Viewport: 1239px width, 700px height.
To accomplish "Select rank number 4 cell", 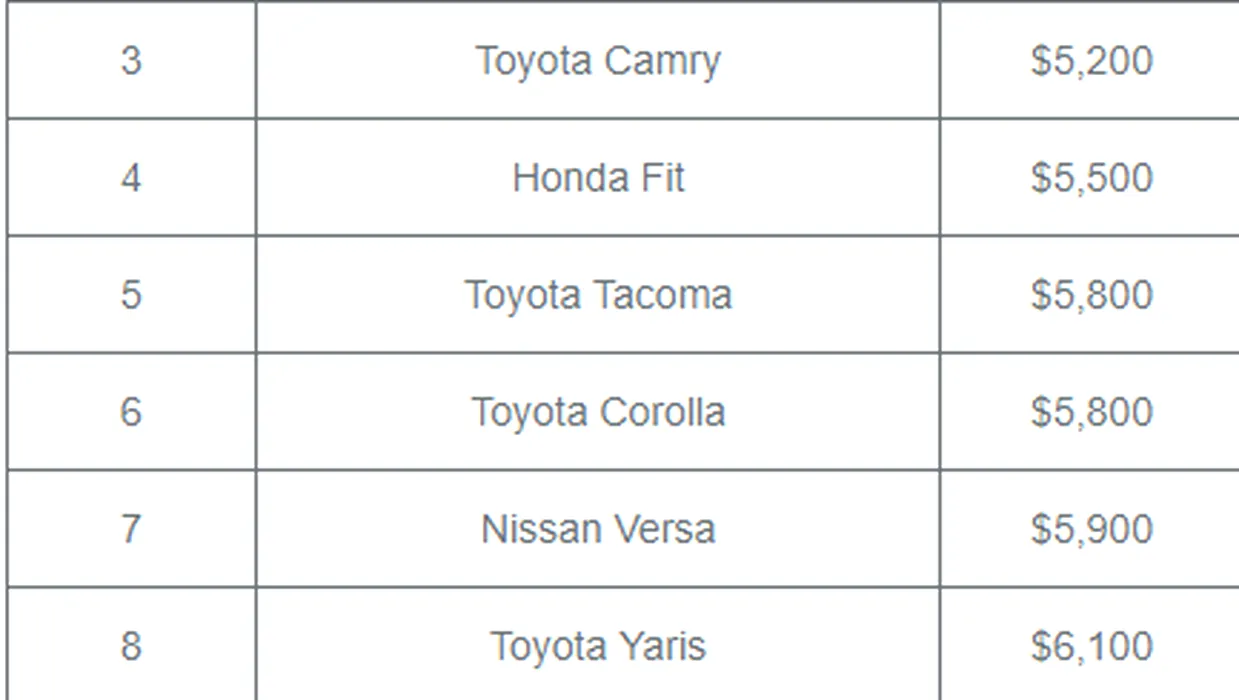I will 131,177.
